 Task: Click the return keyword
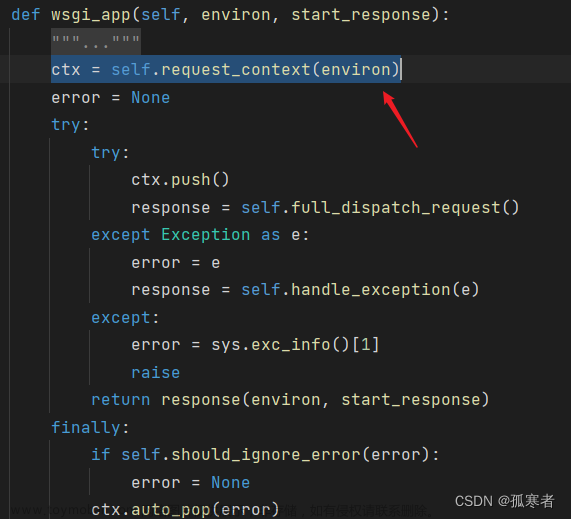pos(121,400)
